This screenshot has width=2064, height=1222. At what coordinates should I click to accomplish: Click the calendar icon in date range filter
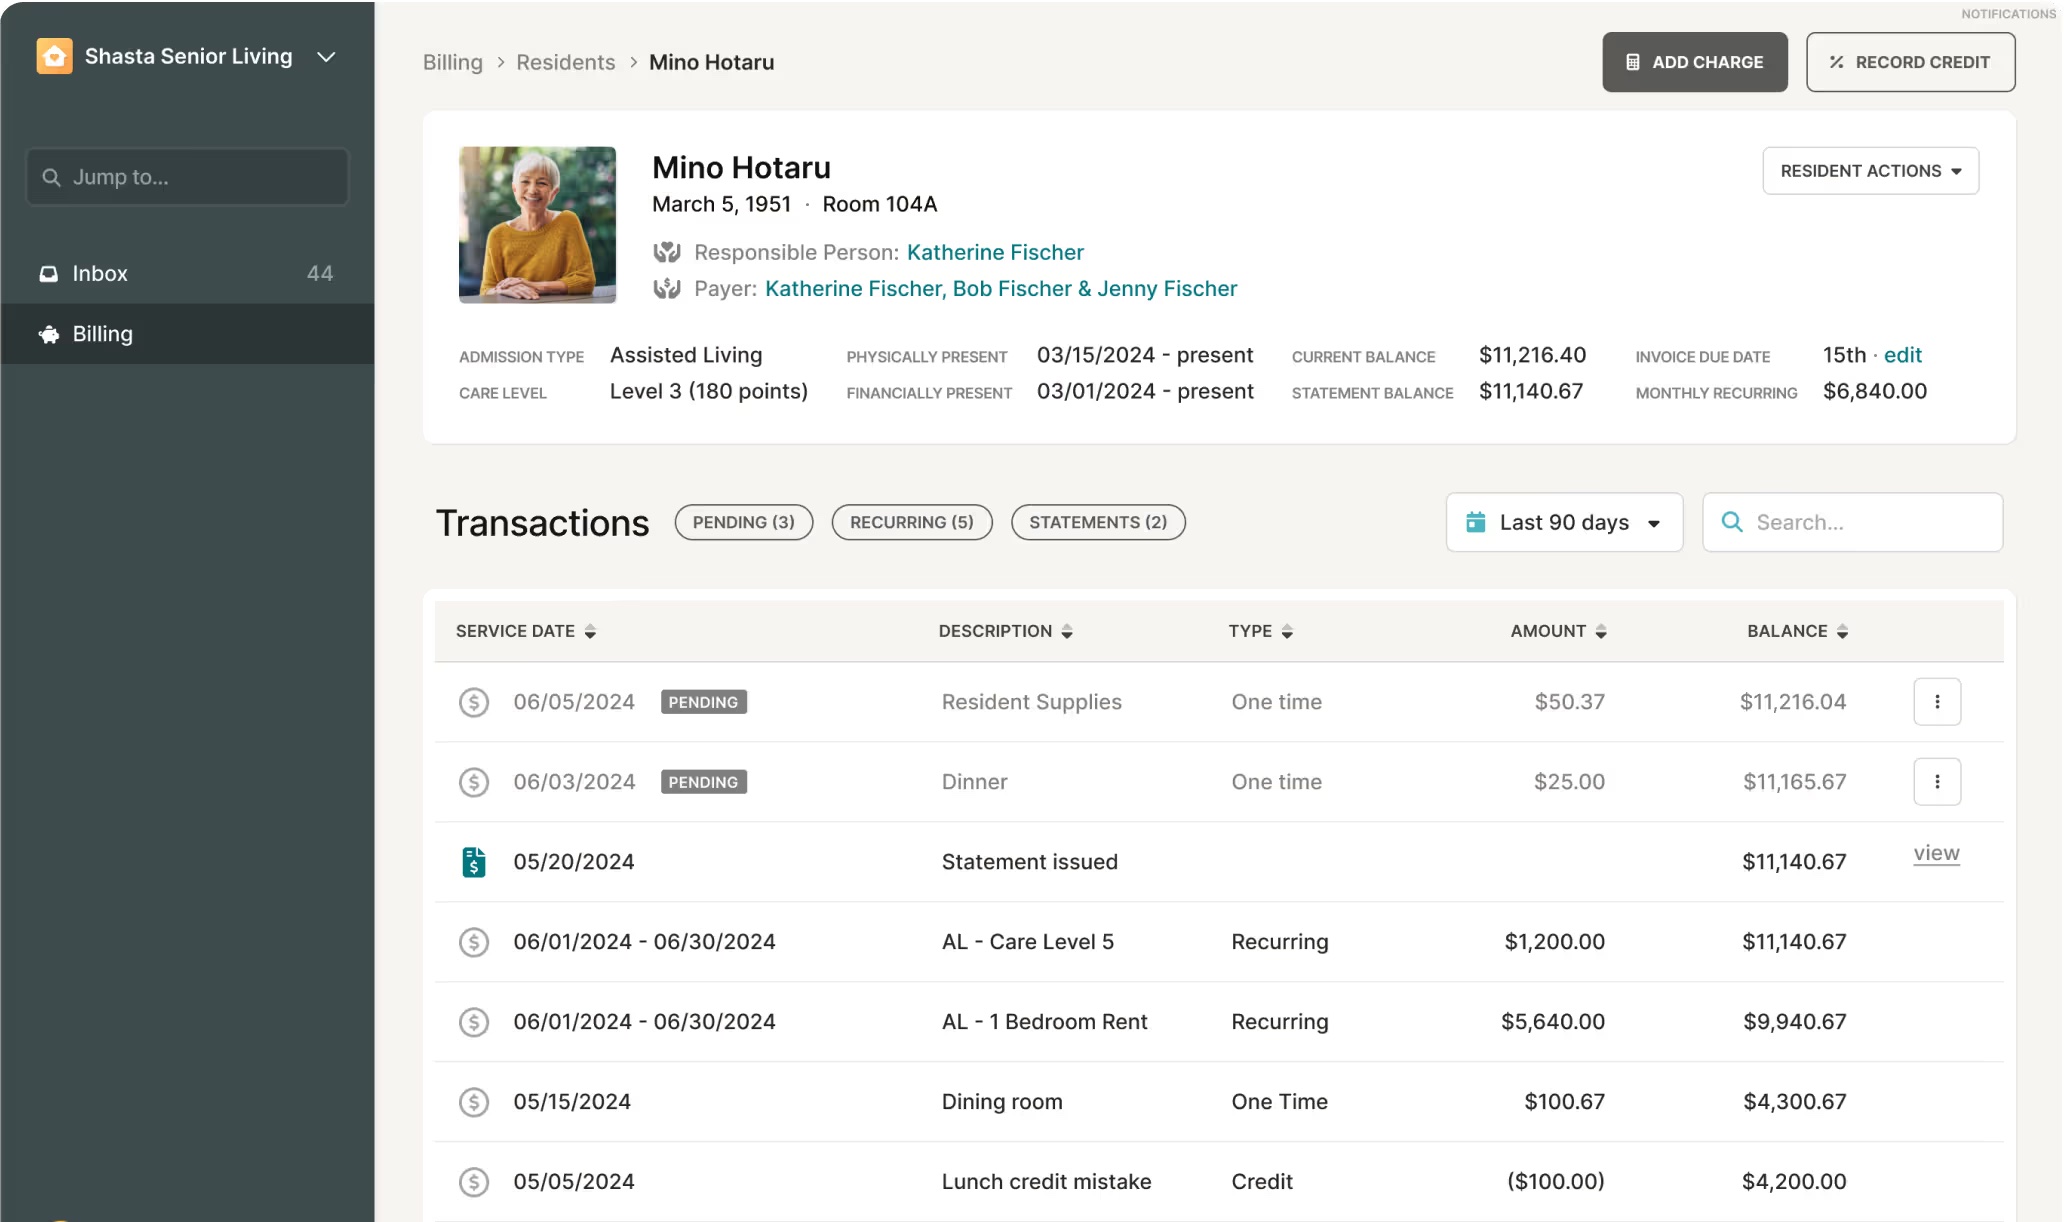(x=1475, y=522)
